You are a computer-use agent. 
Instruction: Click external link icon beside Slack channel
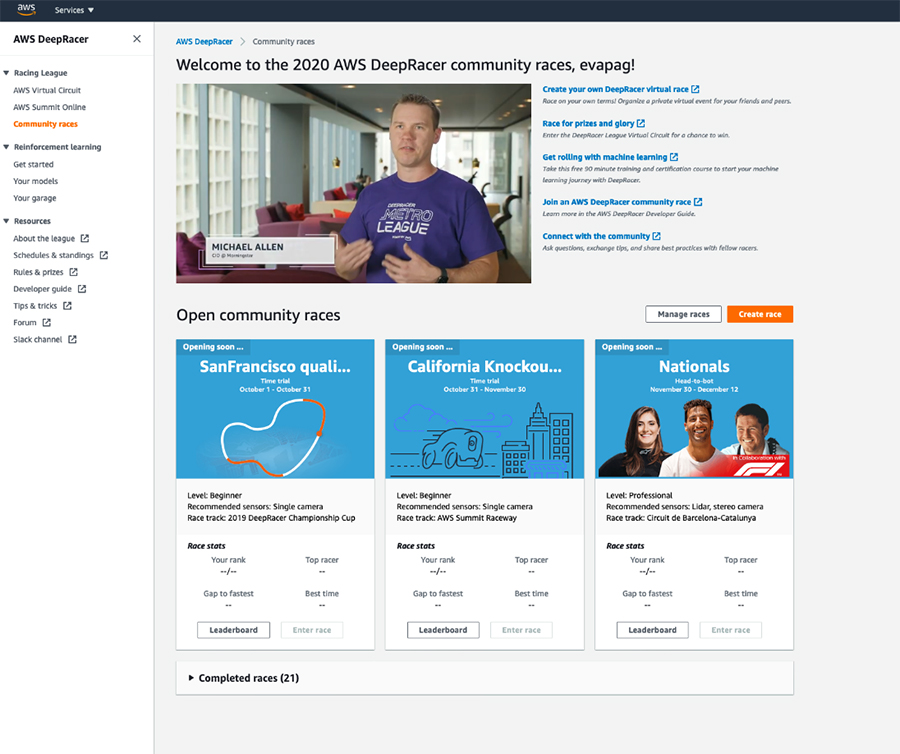click(x=72, y=340)
